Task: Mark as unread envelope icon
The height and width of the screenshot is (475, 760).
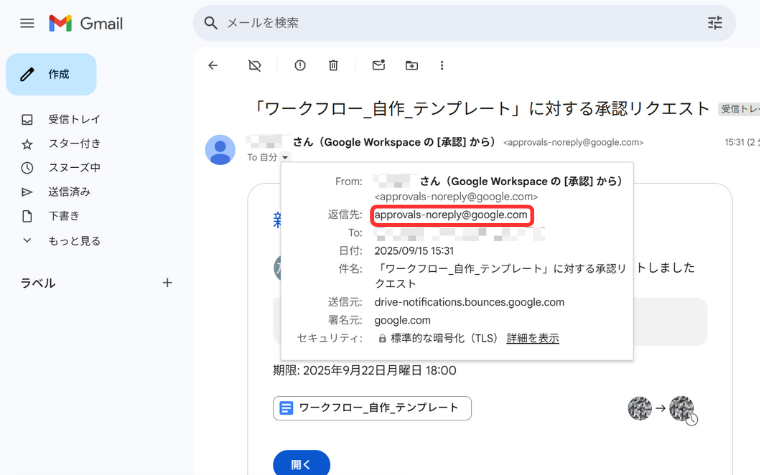Action: point(379,65)
